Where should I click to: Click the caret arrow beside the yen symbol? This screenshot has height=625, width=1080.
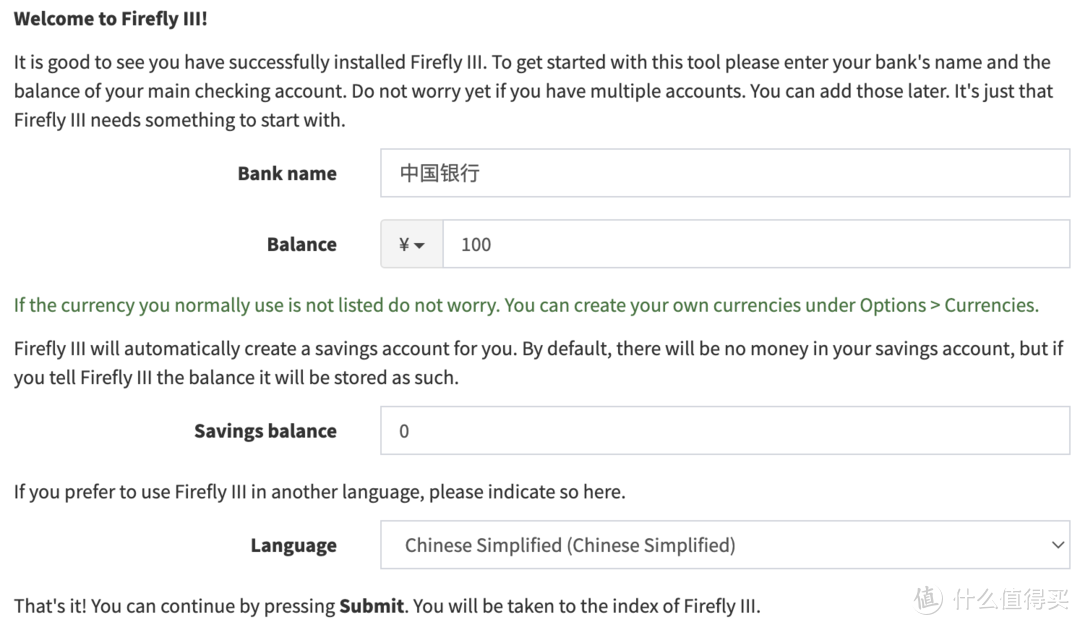(420, 245)
